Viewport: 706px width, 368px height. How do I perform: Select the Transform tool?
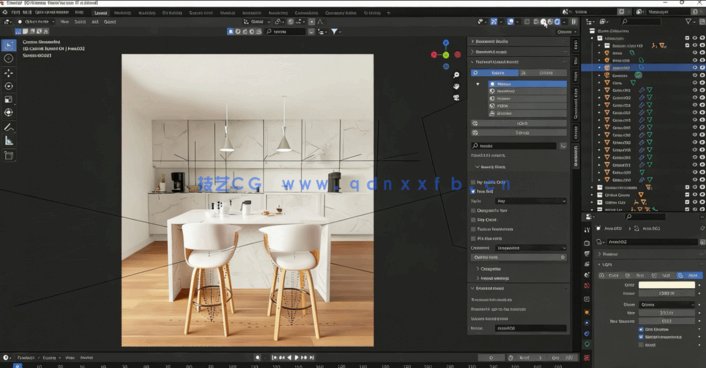(x=9, y=113)
